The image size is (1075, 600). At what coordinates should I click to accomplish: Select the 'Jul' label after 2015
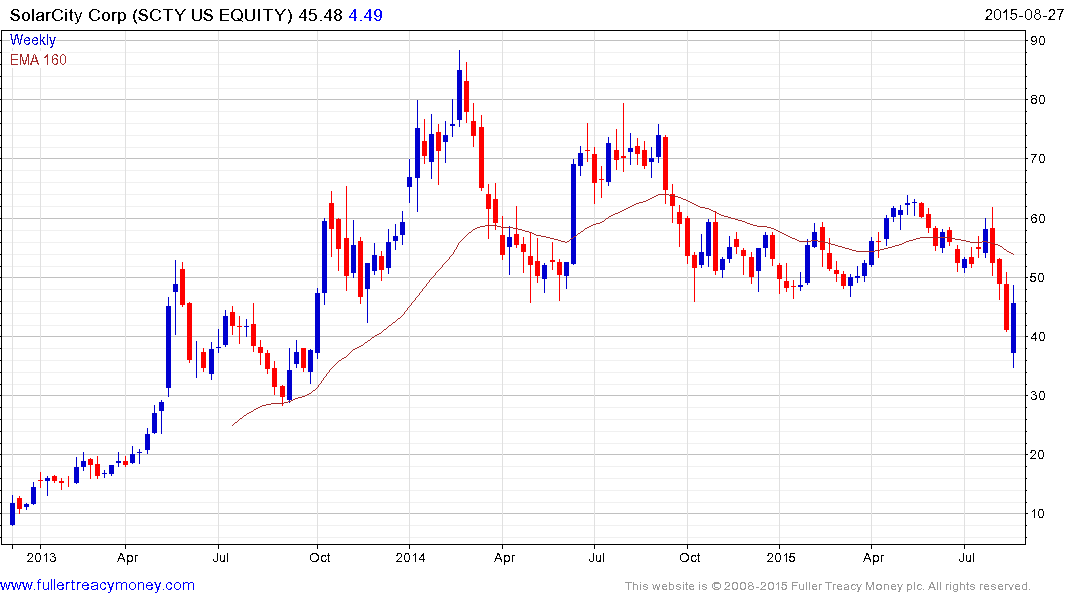[967, 557]
